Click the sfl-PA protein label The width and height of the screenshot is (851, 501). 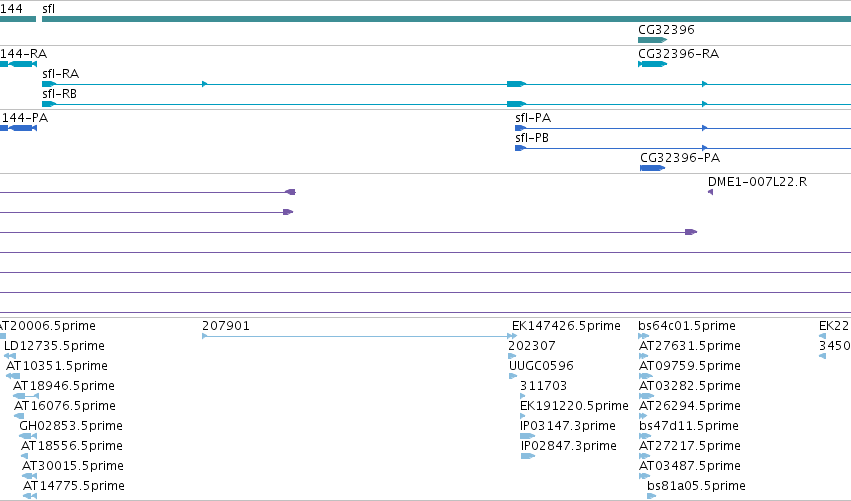click(x=533, y=118)
